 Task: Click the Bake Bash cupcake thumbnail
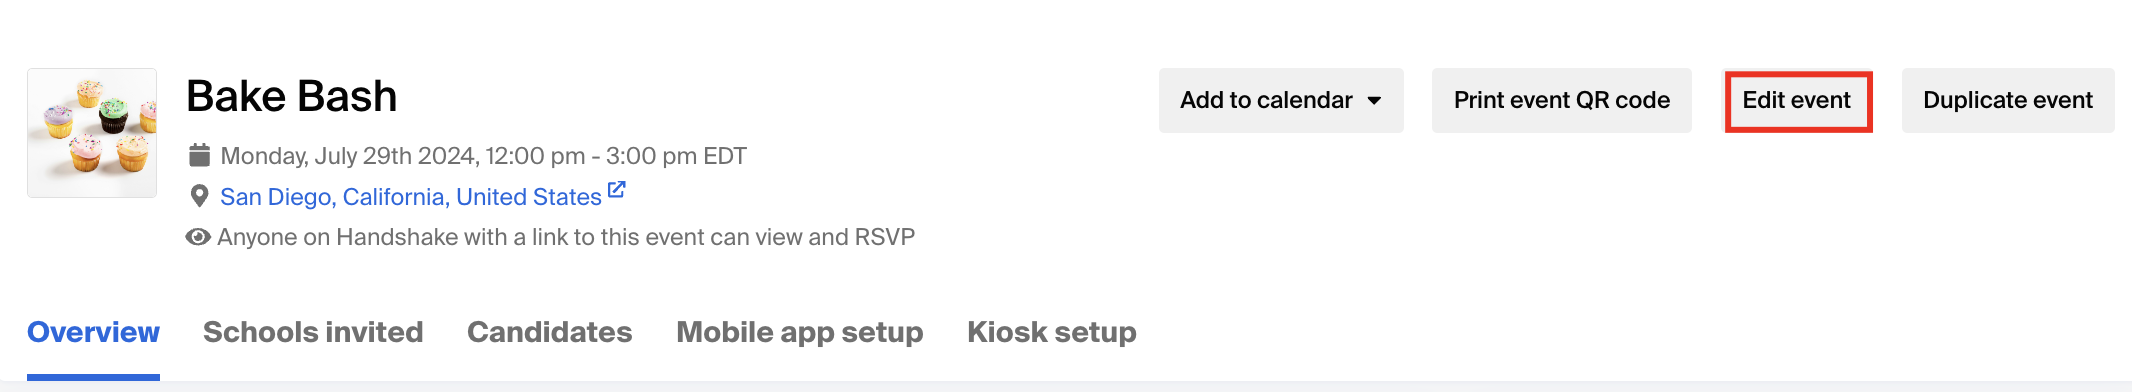92,133
